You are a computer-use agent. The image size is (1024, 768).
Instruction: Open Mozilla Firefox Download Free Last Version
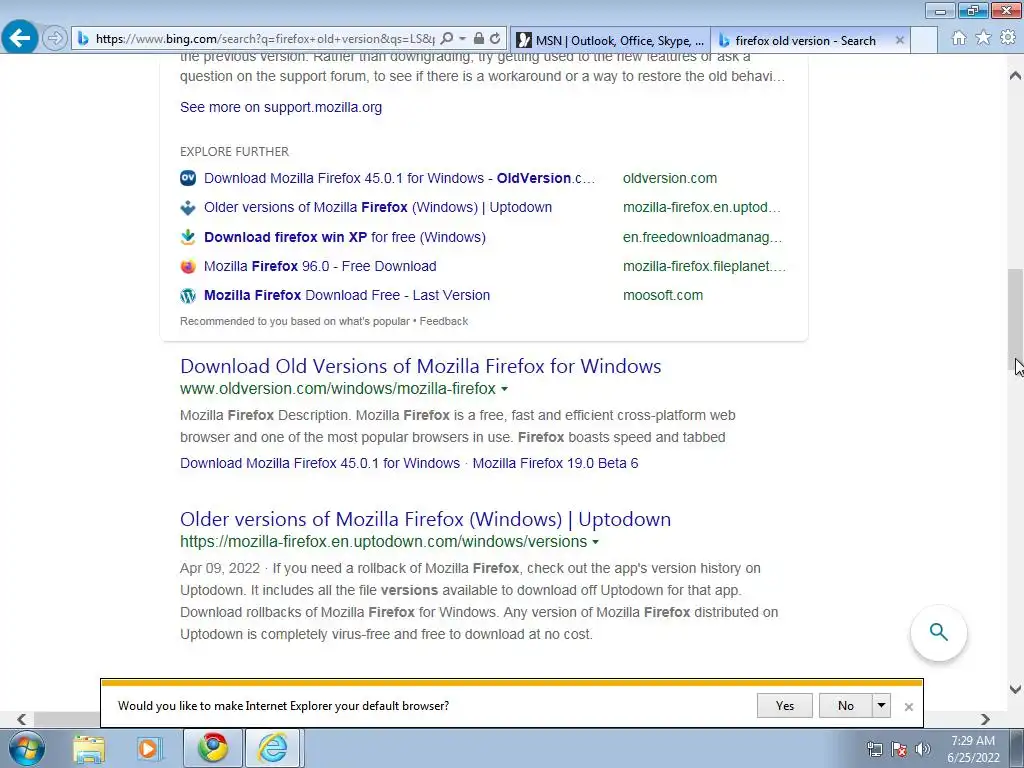(x=347, y=295)
